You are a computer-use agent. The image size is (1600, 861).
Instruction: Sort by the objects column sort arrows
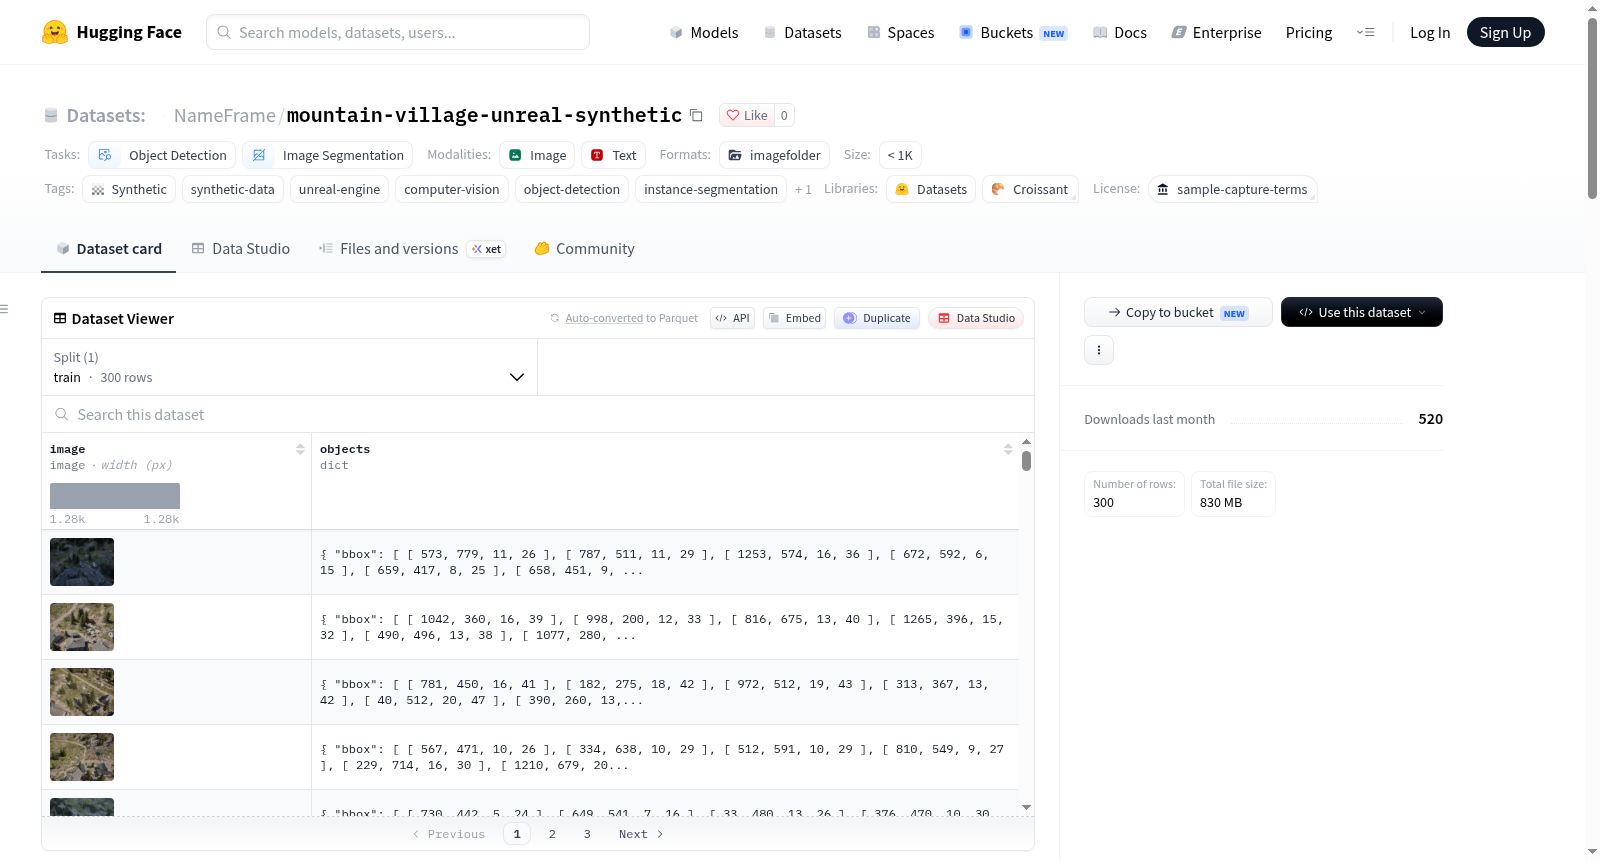click(x=1008, y=449)
